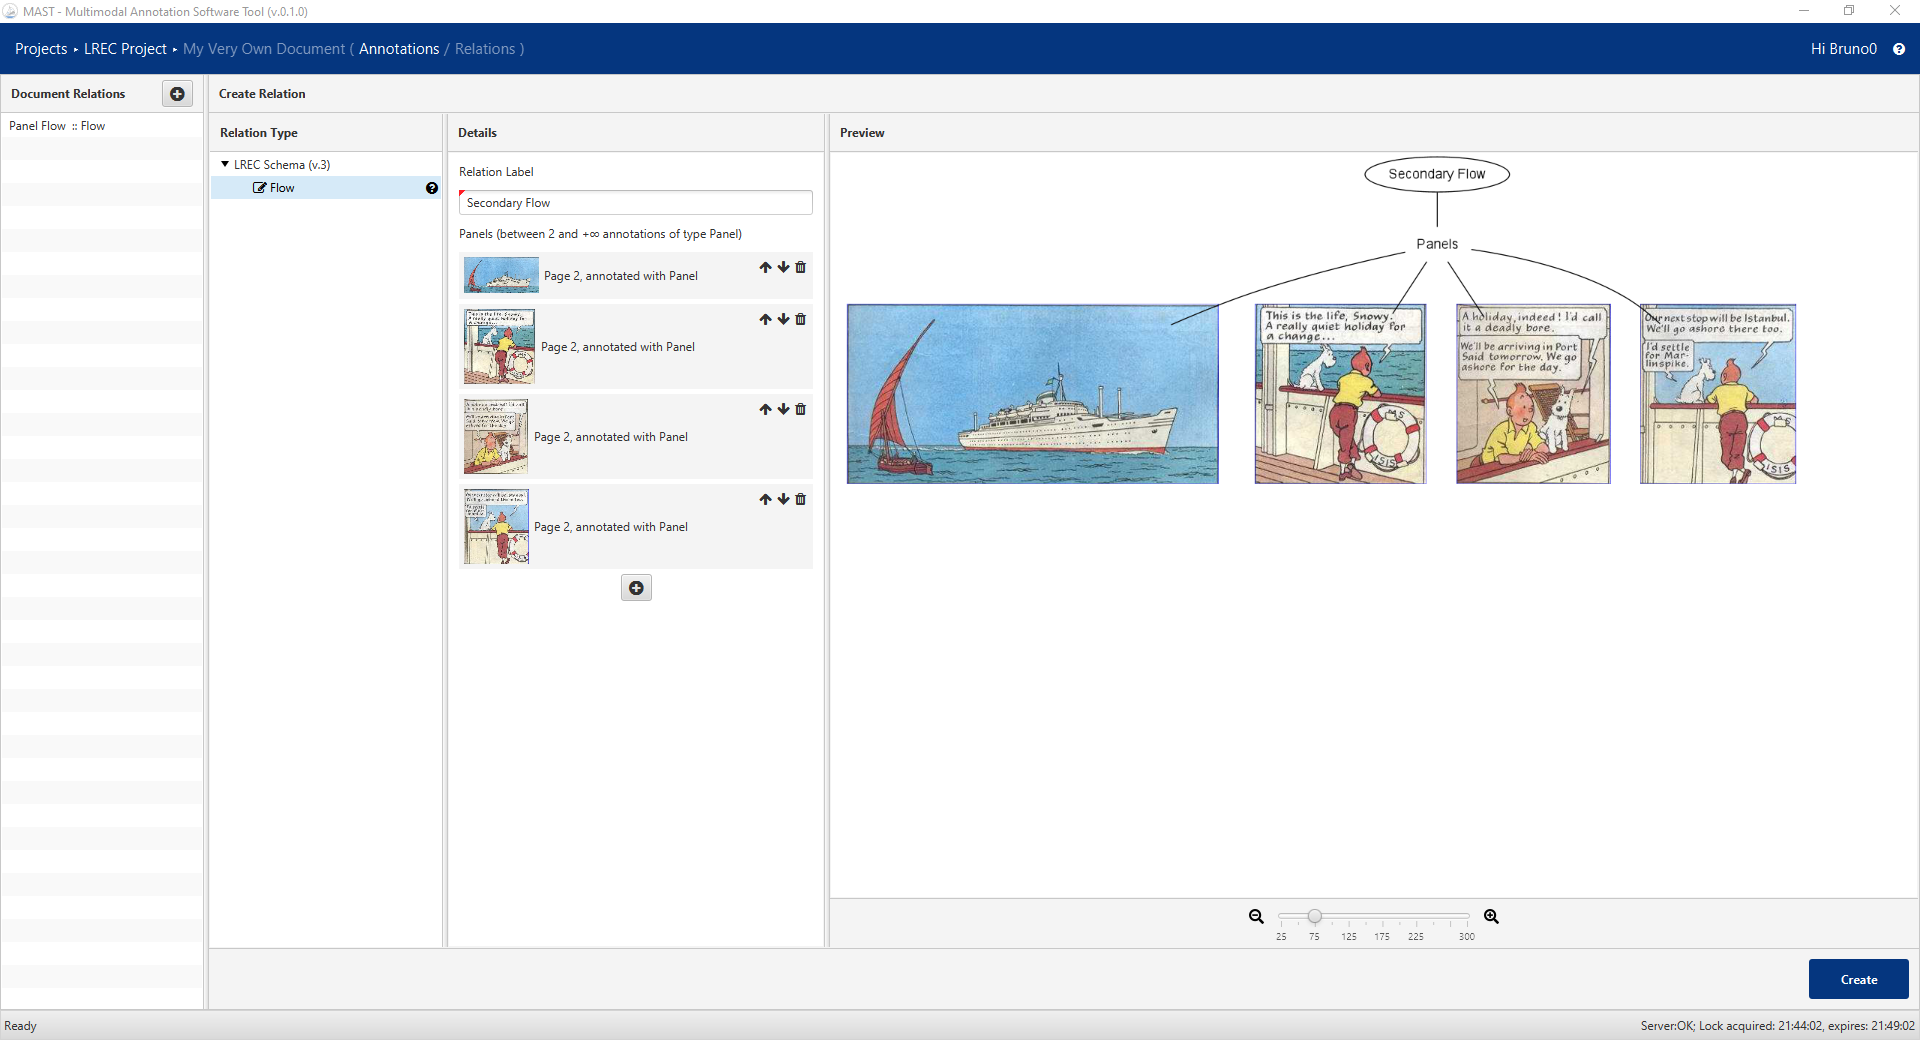
Task: Zoom out the preview with magnifier minus
Action: [x=1256, y=917]
